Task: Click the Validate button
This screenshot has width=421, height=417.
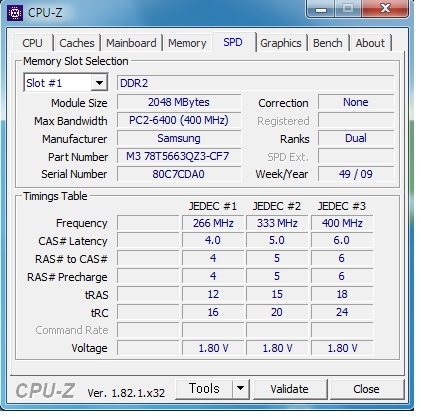Action: (289, 389)
